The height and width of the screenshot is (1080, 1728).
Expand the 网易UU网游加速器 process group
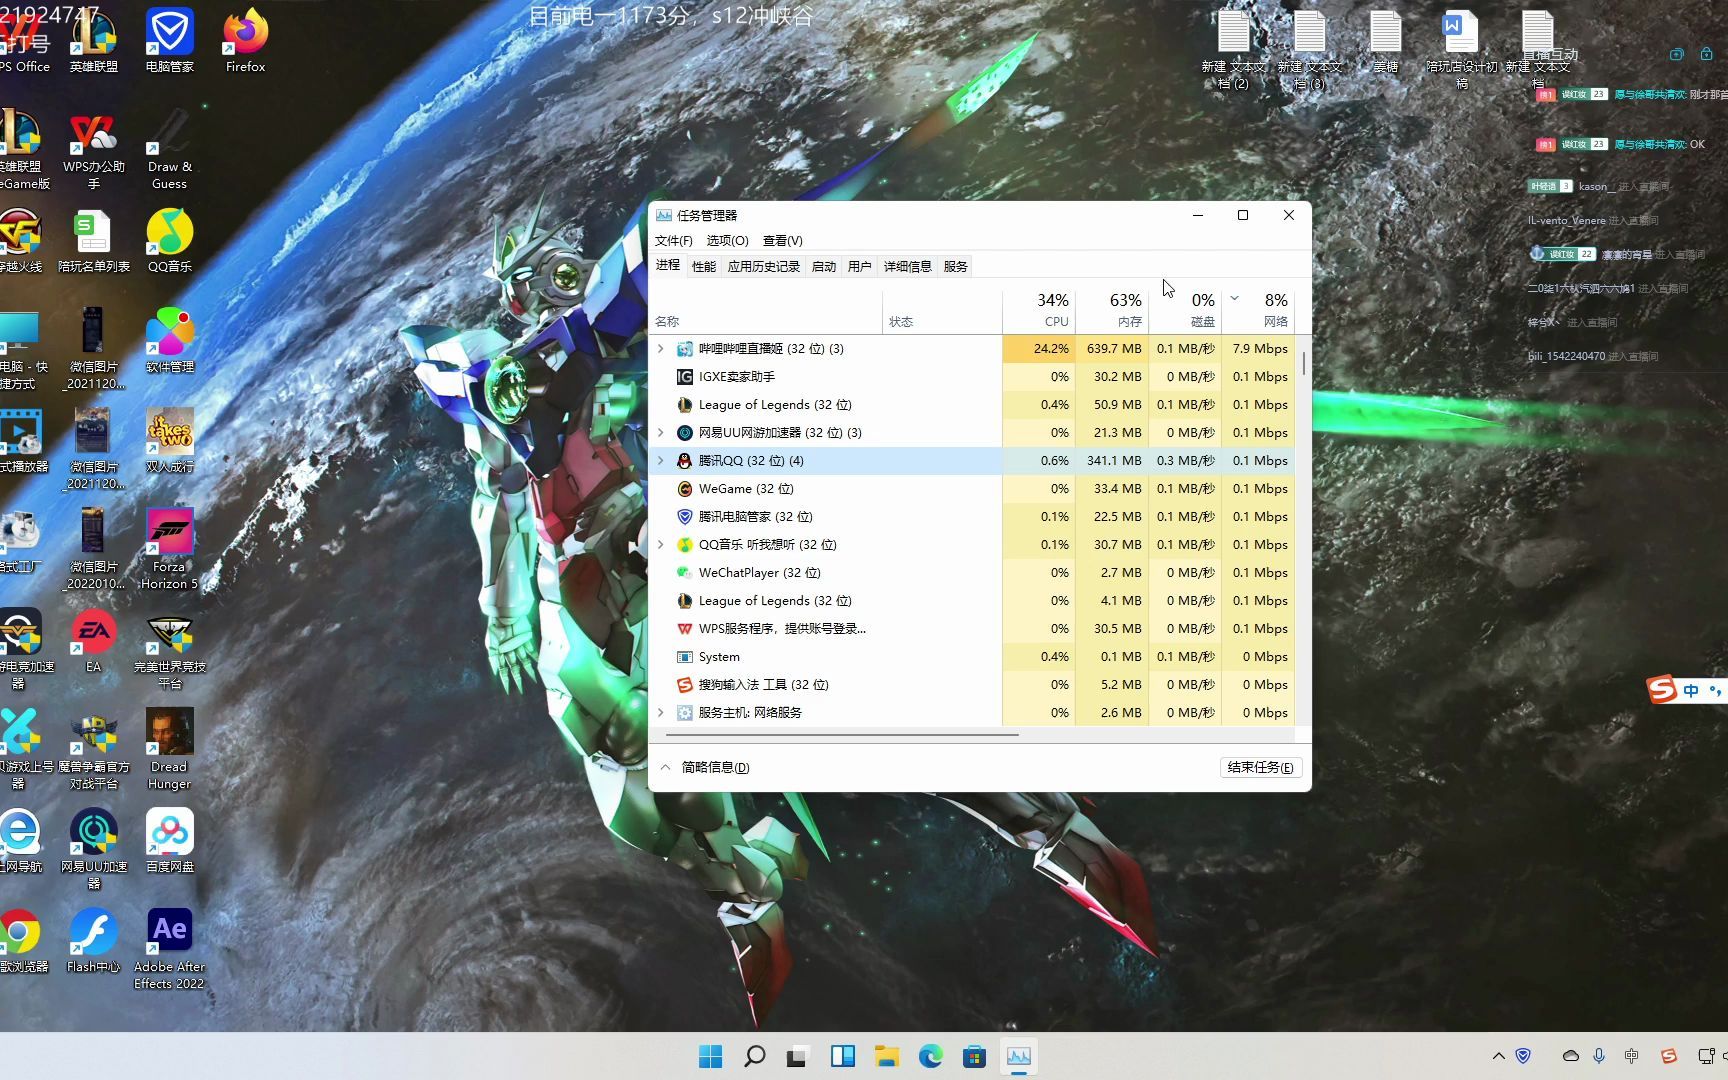[x=660, y=432]
